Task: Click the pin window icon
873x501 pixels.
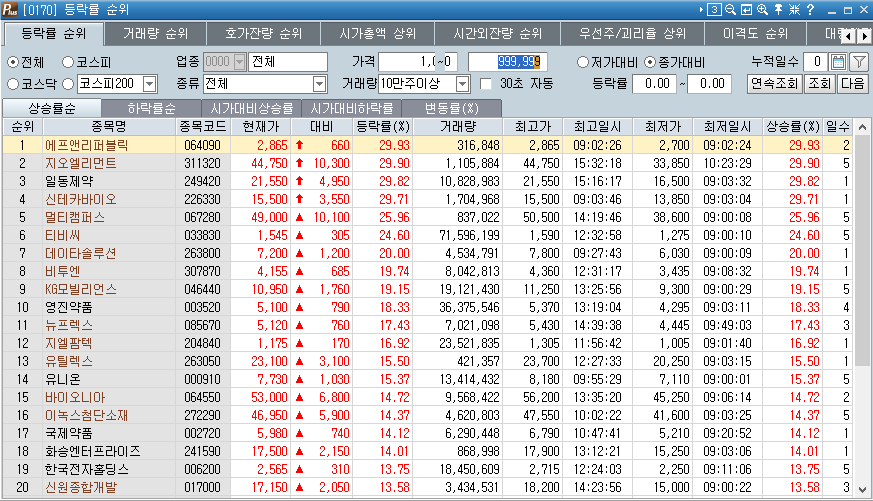Action: pyautogui.click(x=778, y=9)
